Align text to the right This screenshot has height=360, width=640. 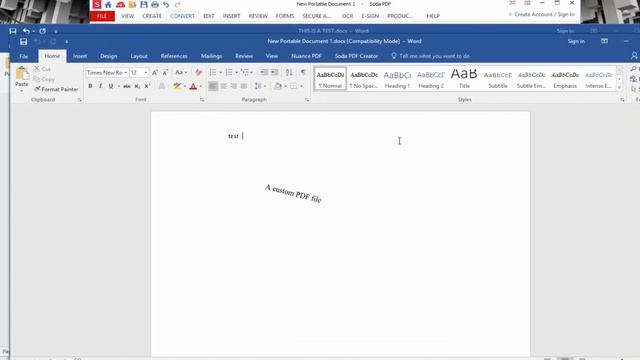[x=233, y=86]
